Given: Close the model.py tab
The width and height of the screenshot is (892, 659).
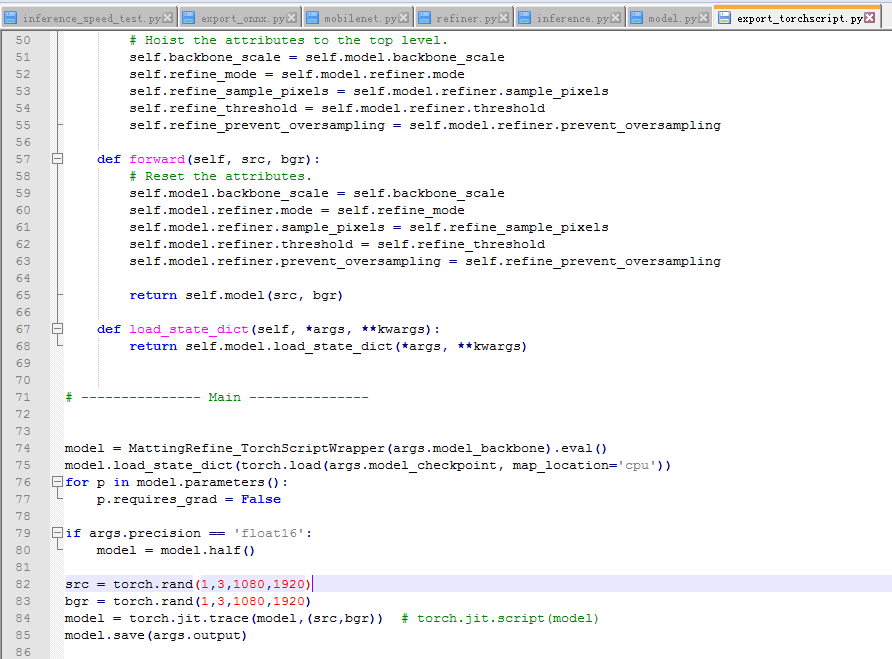Looking at the screenshot, I should (703, 18).
